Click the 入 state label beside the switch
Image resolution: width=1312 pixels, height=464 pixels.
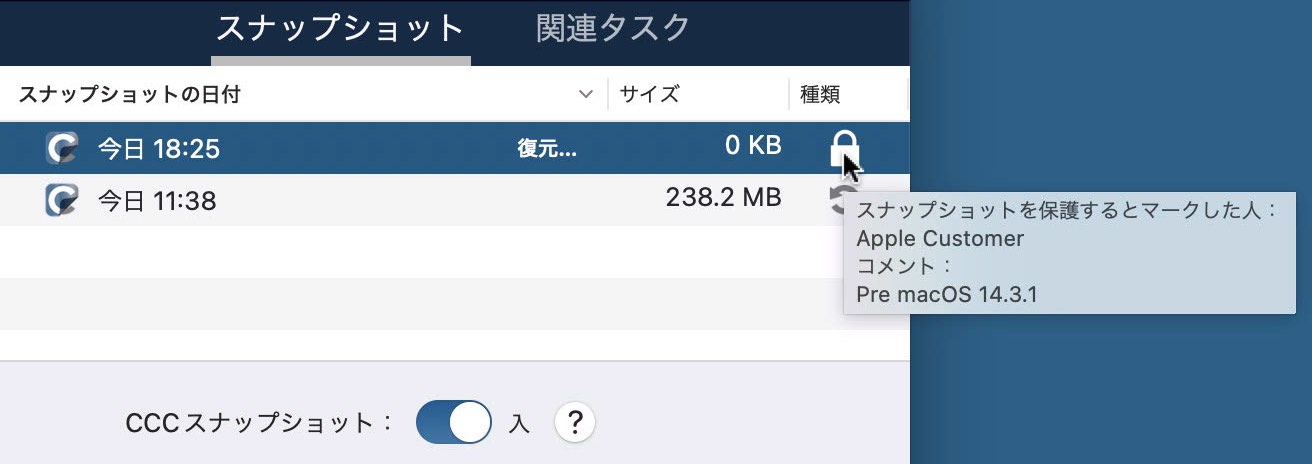pyautogui.click(x=518, y=423)
